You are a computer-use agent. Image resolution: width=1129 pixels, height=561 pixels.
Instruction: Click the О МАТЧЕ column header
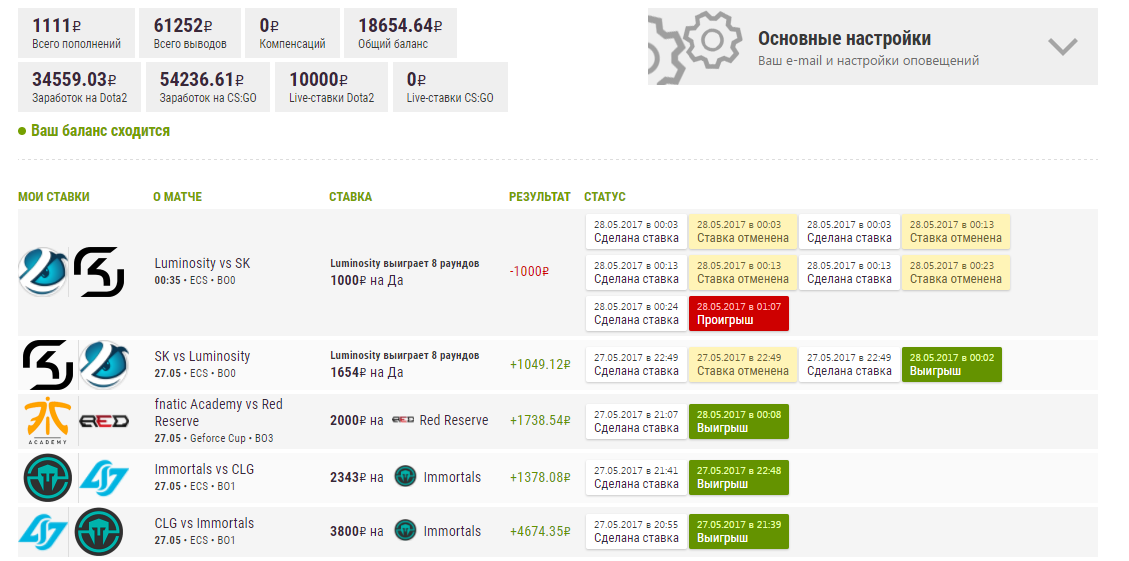coord(178,197)
